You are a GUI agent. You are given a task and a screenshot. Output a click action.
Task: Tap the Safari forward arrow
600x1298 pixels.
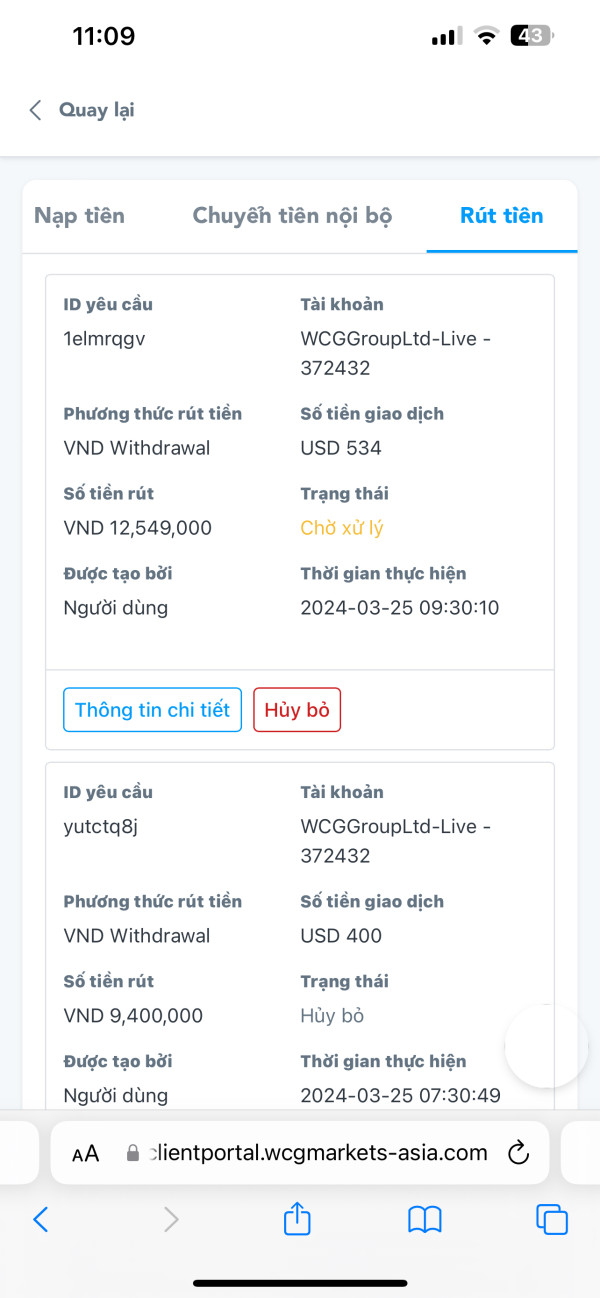171,1219
